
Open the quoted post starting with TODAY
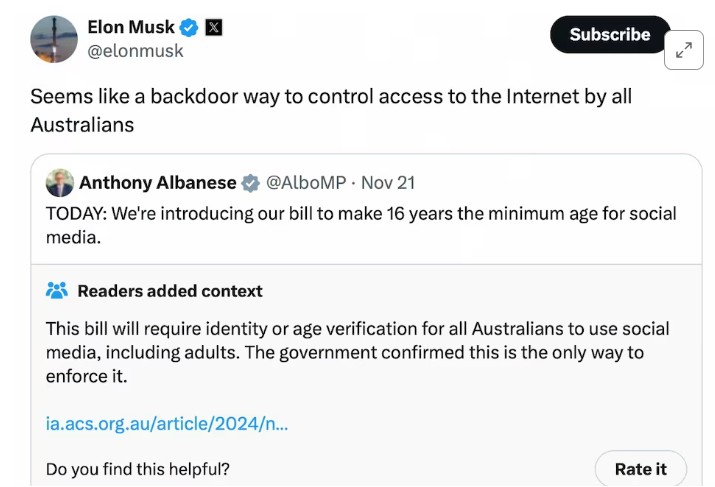360,225
